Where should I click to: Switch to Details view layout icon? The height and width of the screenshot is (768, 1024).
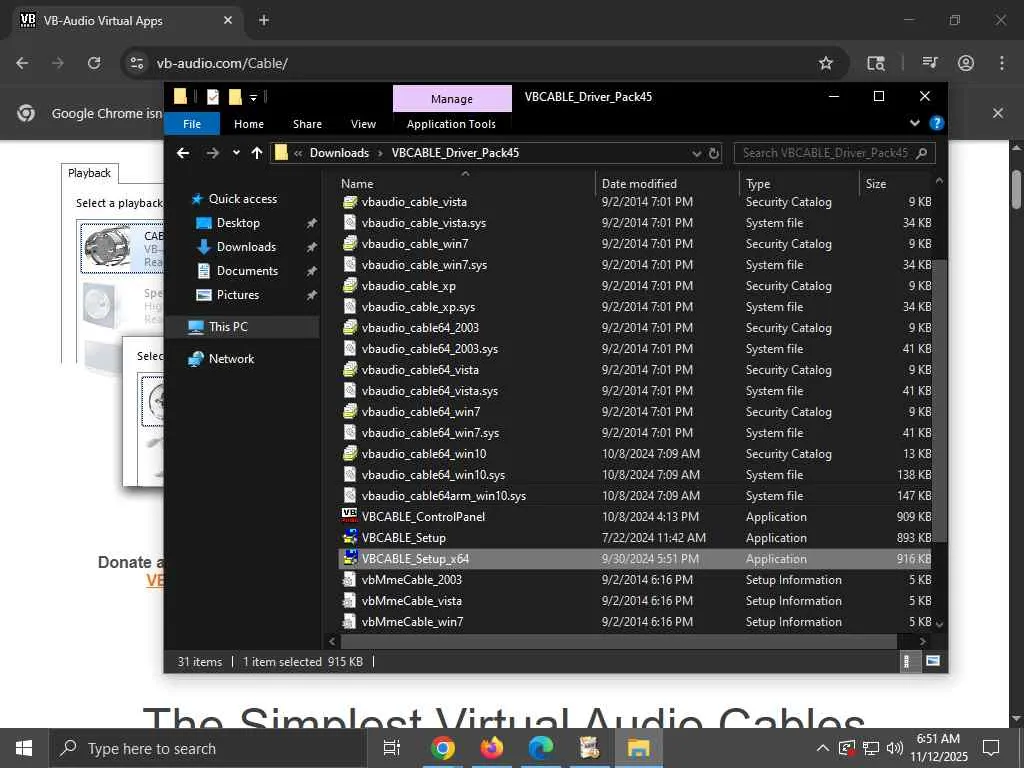[x=906, y=662]
